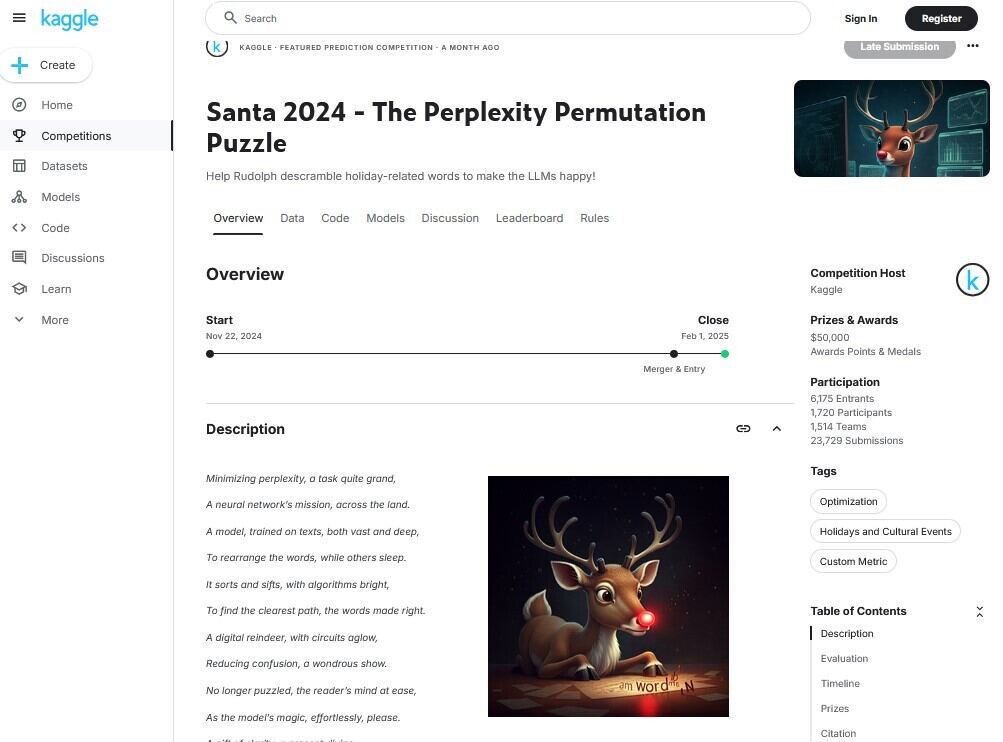The height and width of the screenshot is (742, 1003).
Task: Click the green Close date timeline marker
Action: coord(725,354)
